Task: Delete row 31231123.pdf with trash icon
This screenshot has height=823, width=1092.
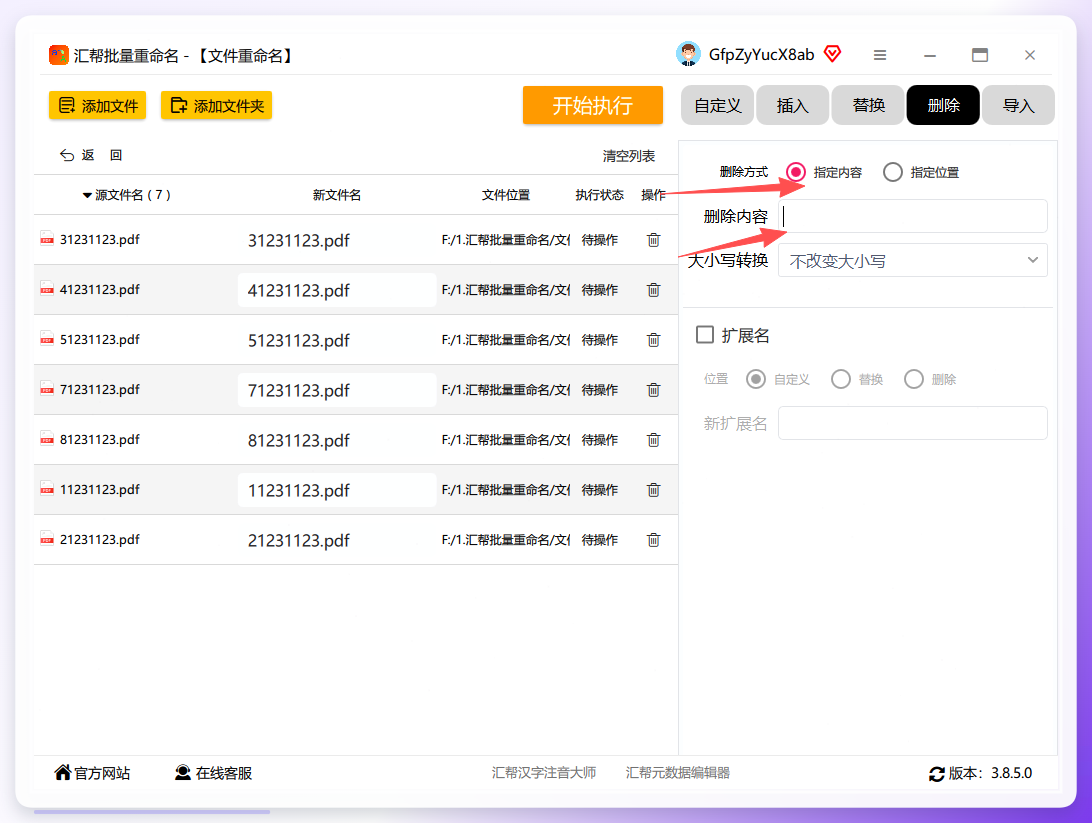Action: pos(653,240)
